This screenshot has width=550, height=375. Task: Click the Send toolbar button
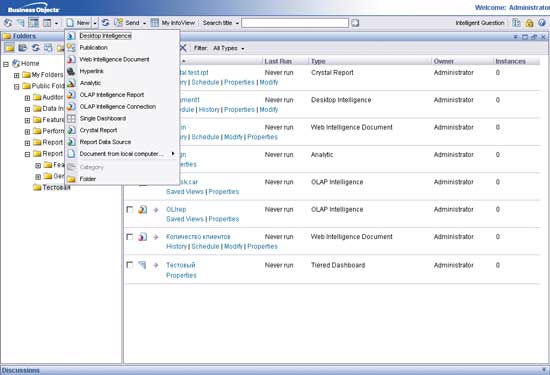127,23
